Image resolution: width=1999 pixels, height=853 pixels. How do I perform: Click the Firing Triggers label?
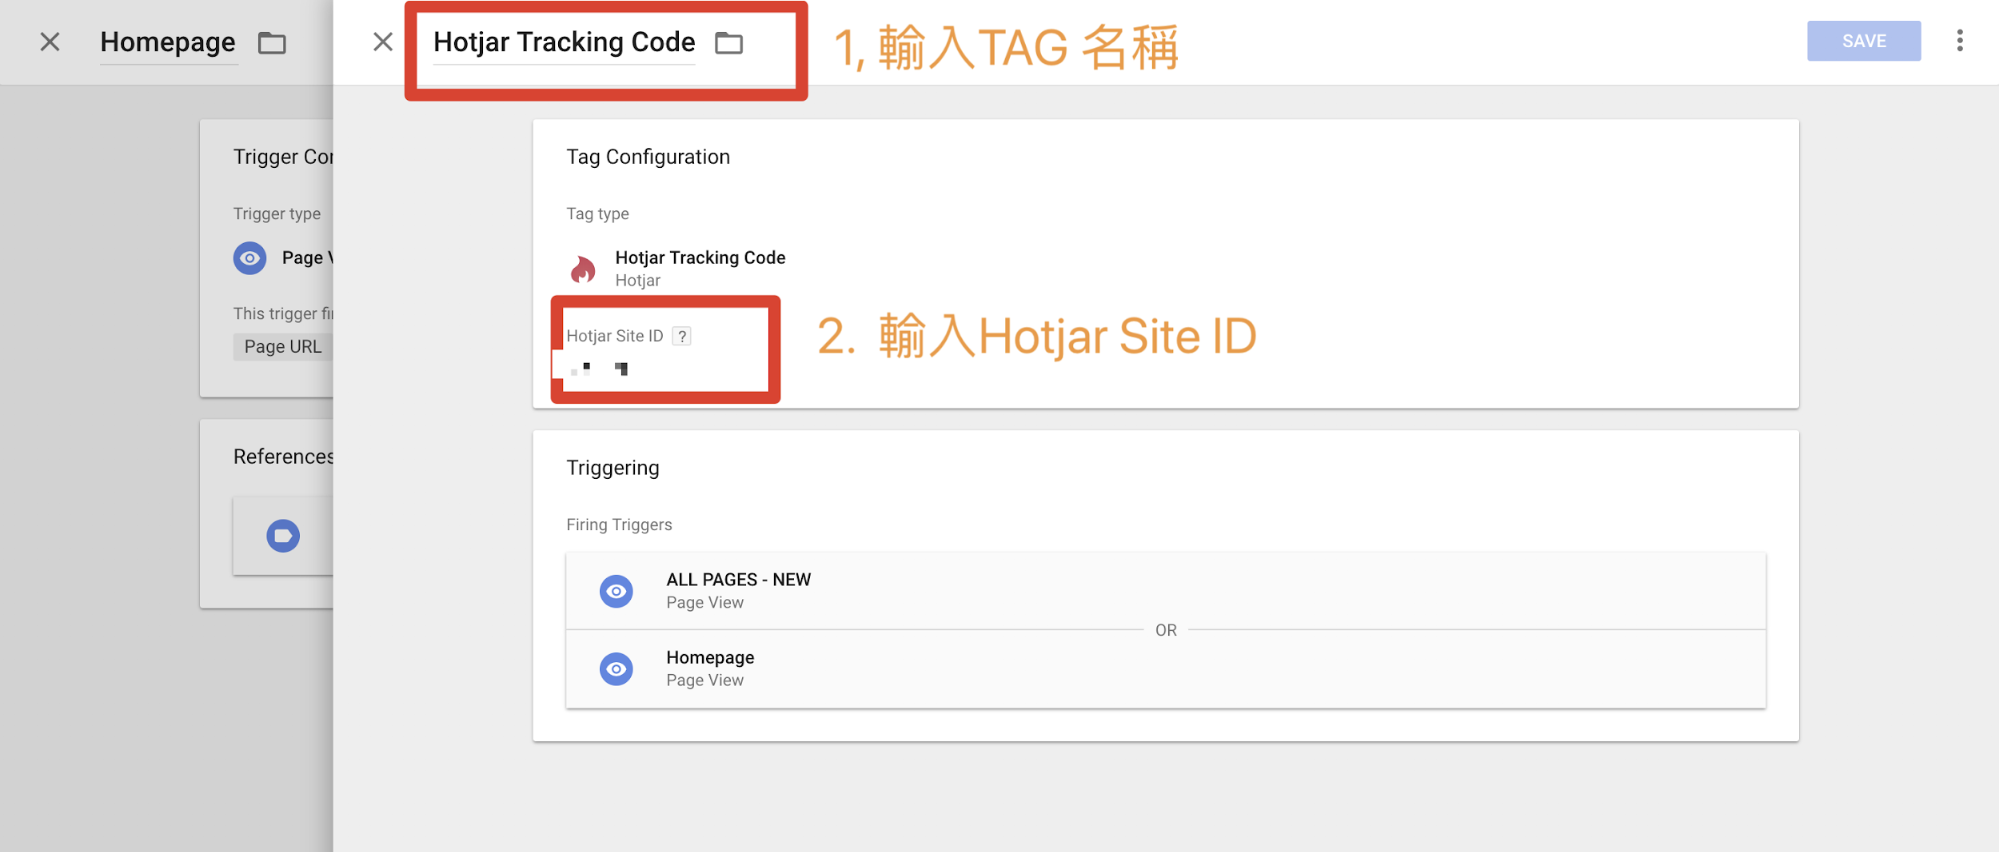click(619, 525)
